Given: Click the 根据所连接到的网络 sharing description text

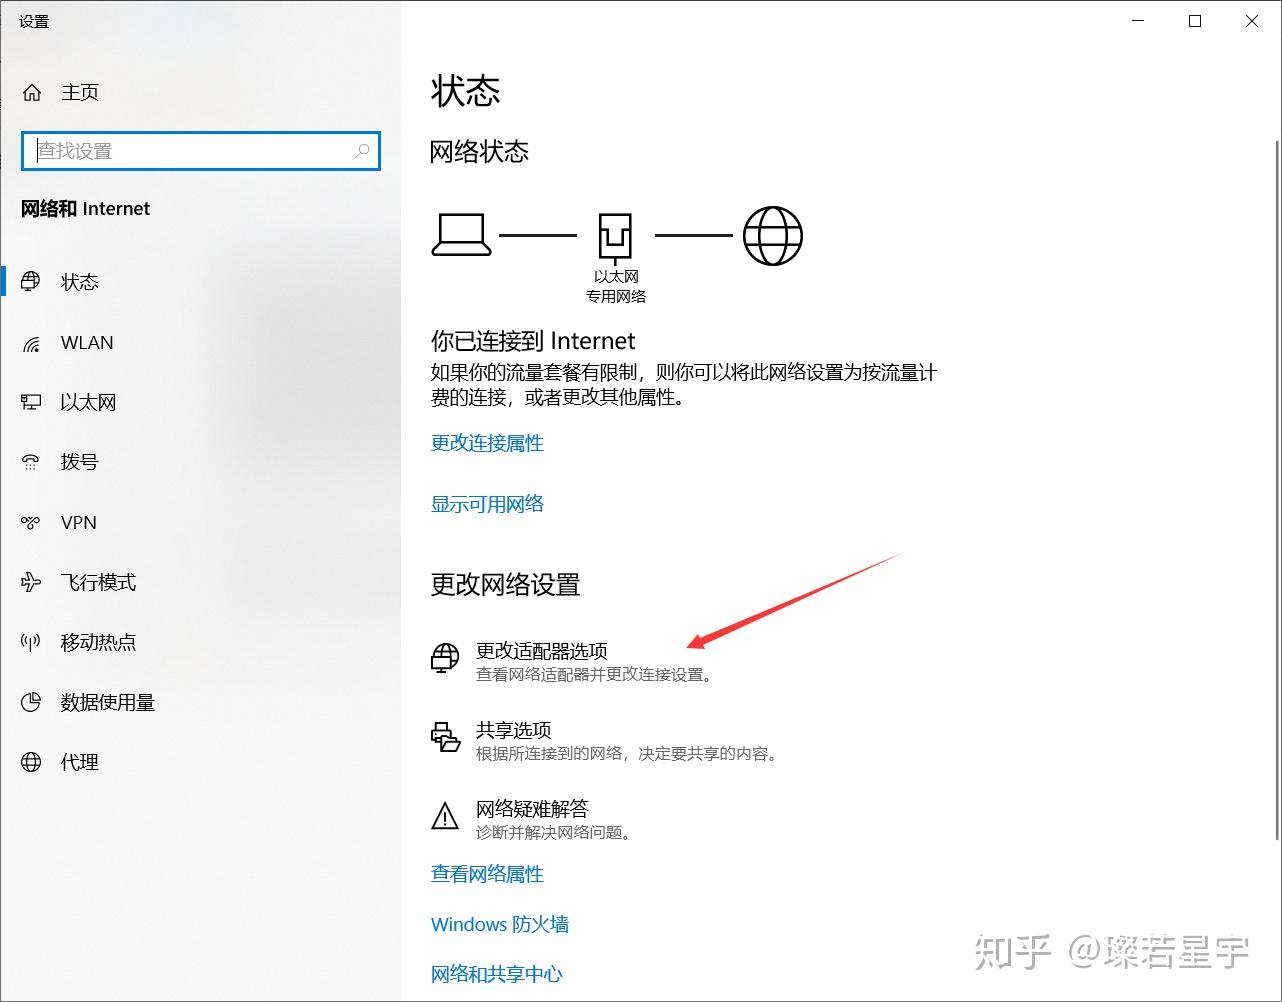Looking at the screenshot, I should point(627,754).
